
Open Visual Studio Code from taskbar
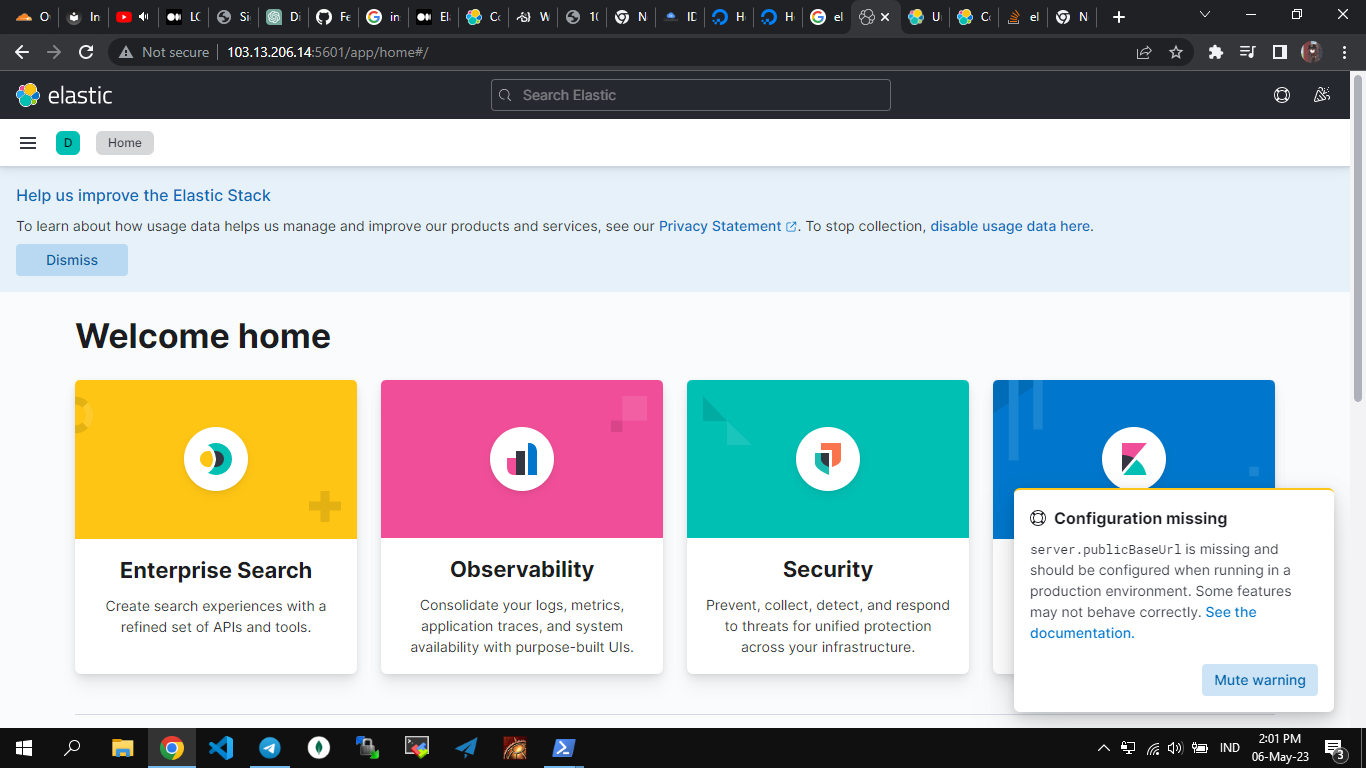(x=221, y=748)
